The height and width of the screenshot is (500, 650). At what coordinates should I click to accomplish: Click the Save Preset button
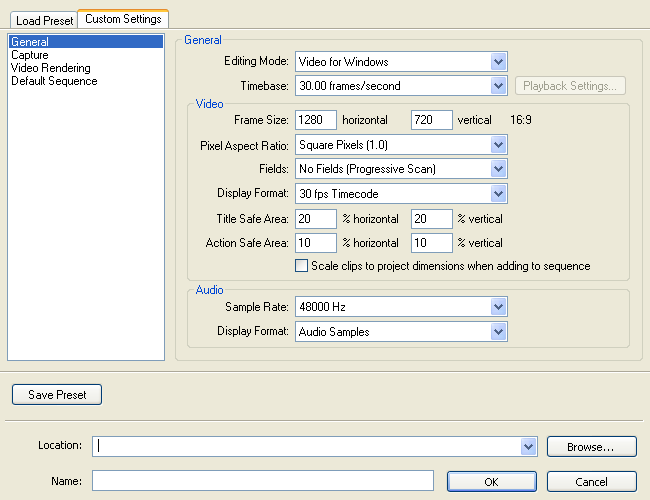[57, 394]
